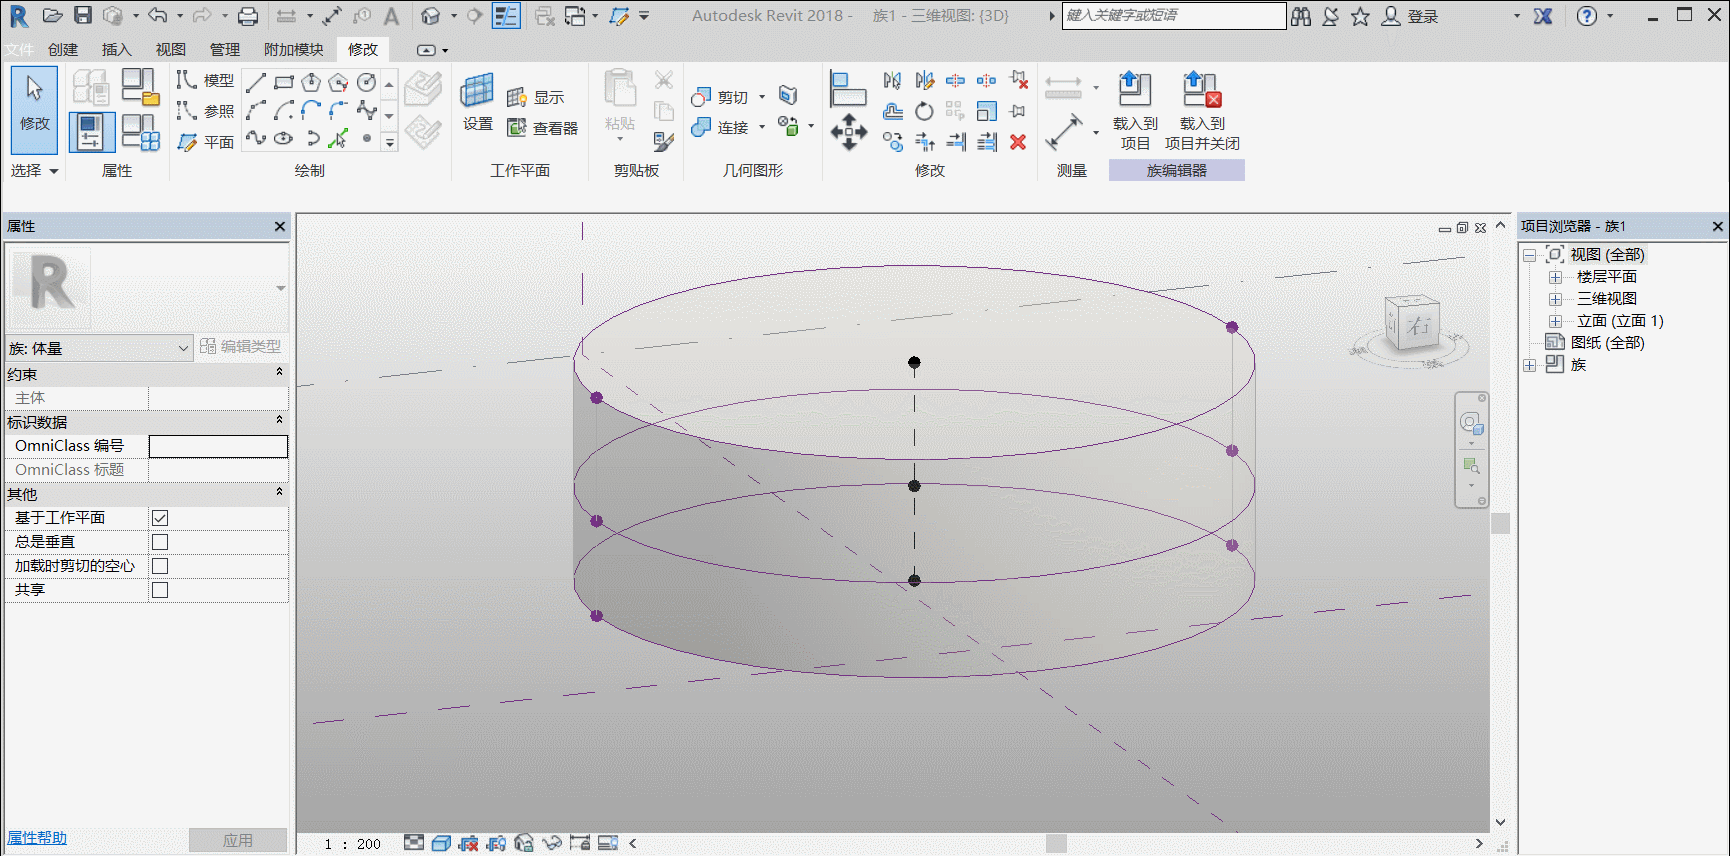Switch to the 视图 ribbon tab
Screen dimensions: 1730x856
[x=171, y=49]
